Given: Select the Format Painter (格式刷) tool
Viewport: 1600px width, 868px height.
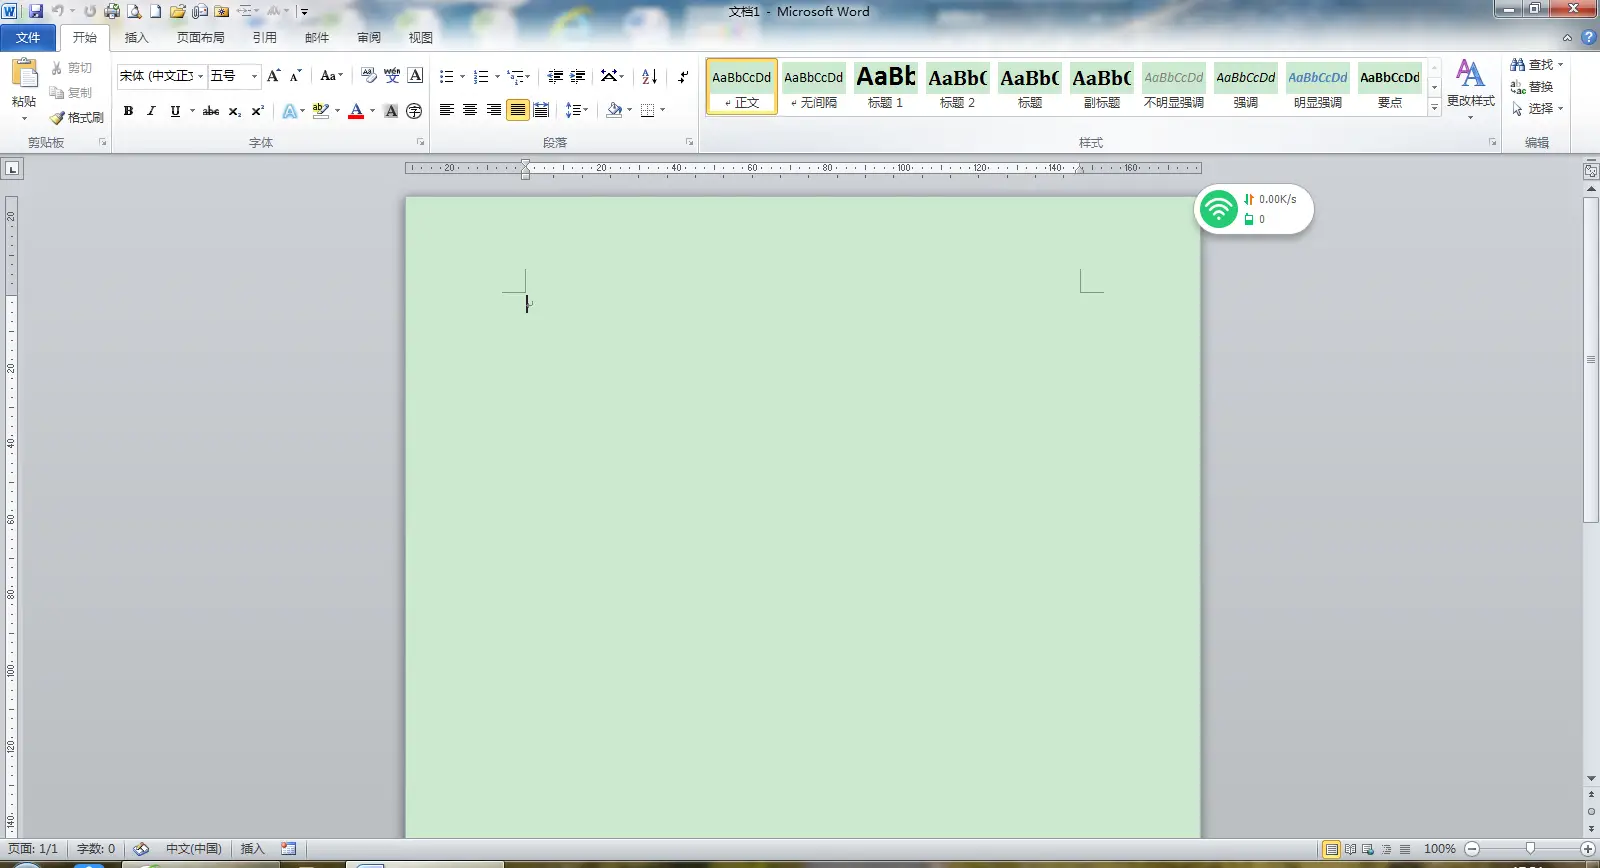Looking at the screenshot, I should tap(77, 118).
